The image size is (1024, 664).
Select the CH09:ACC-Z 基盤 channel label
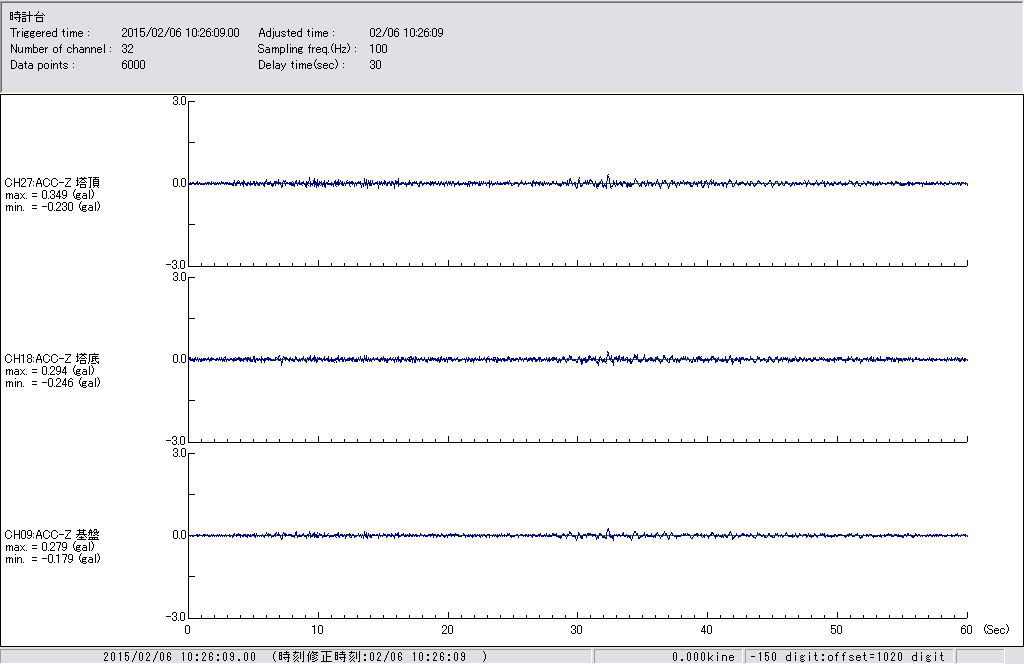(x=52, y=535)
